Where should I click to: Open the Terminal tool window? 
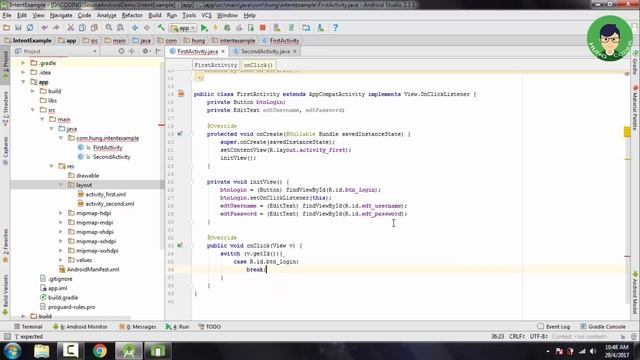[x=28, y=327]
